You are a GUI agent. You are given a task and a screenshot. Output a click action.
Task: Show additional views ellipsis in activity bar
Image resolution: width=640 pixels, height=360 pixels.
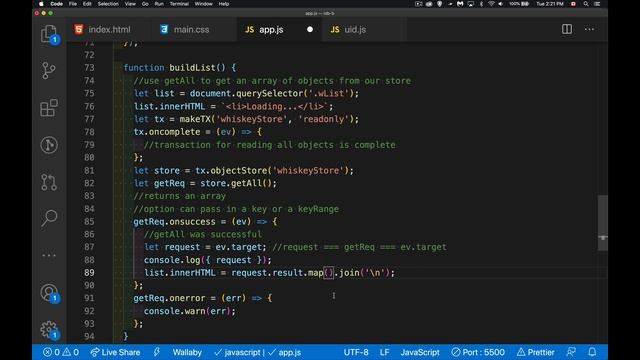pyautogui.click(x=49, y=256)
